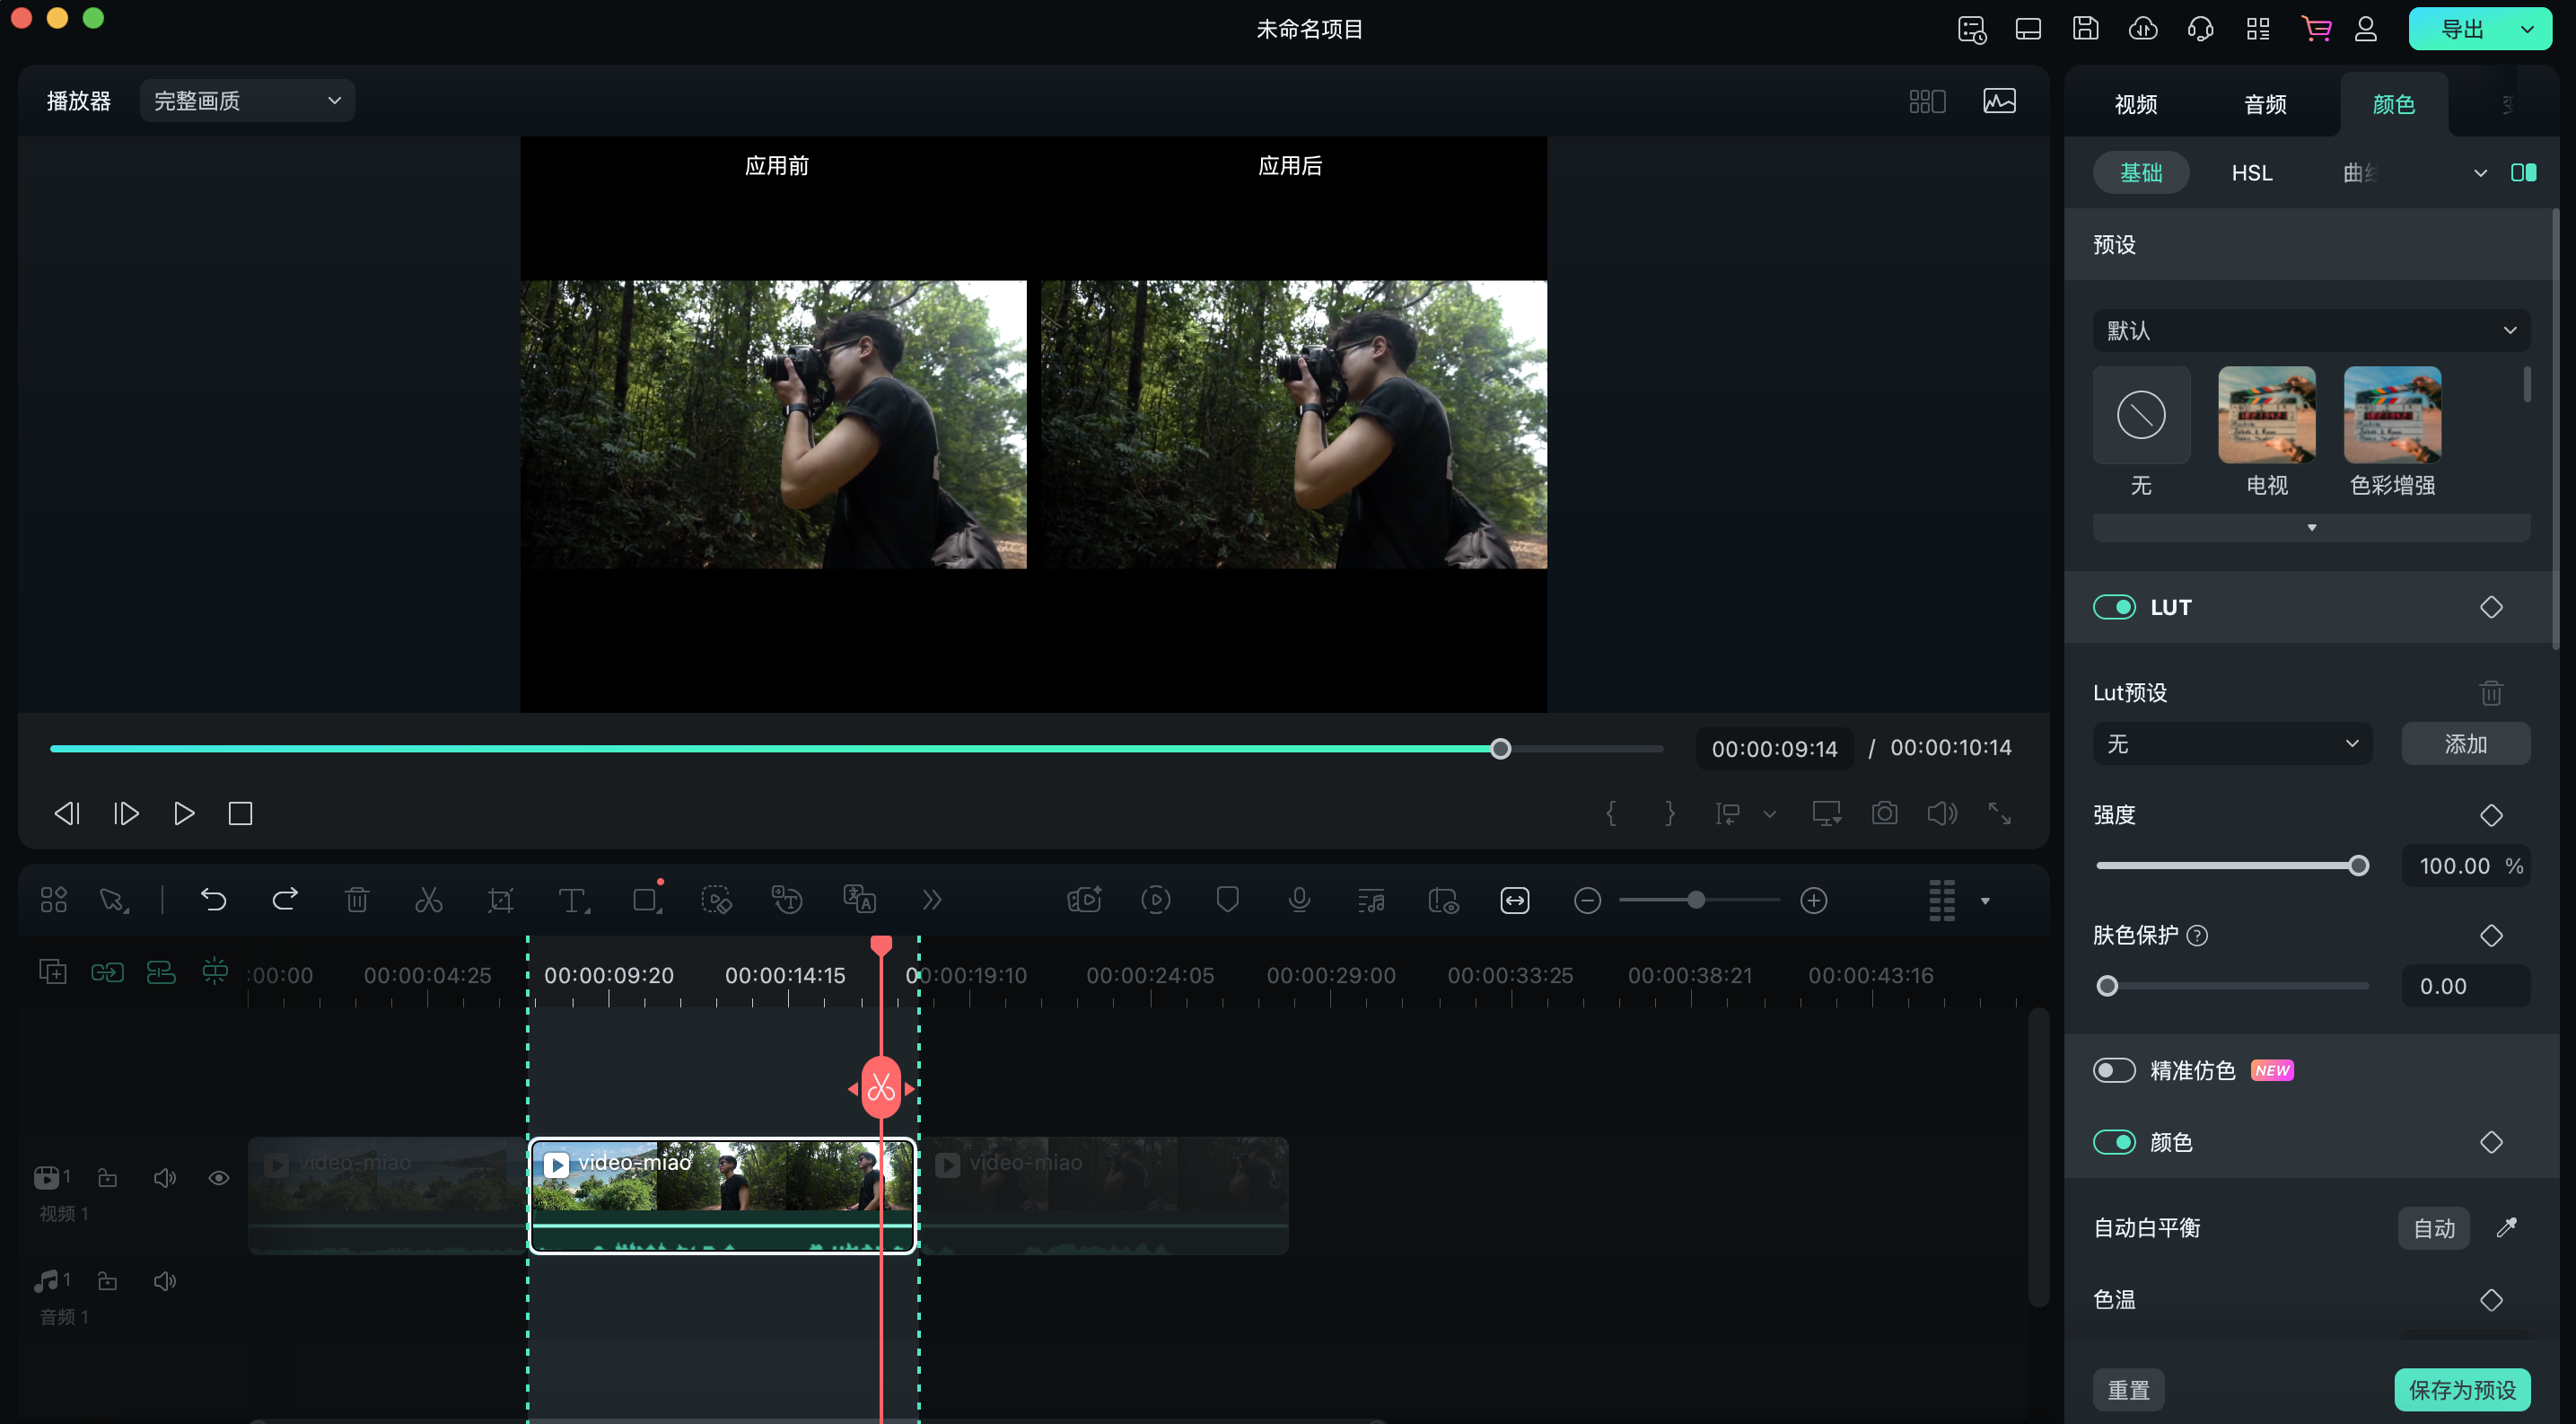
Task: Open the HSL color tab
Action: (2252, 173)
